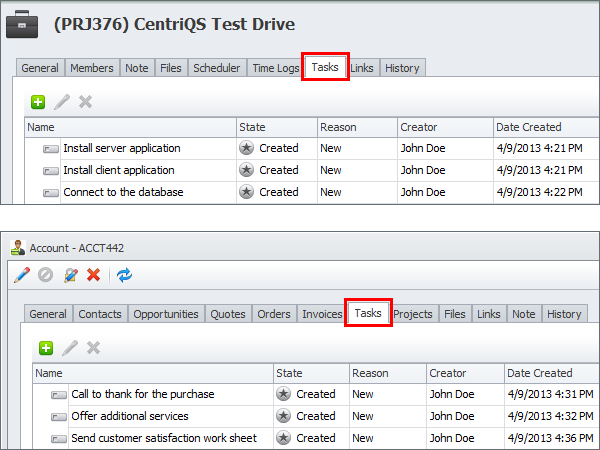
Task: Switch to the Time Logs tab
Action: click(x=276, y=68)
